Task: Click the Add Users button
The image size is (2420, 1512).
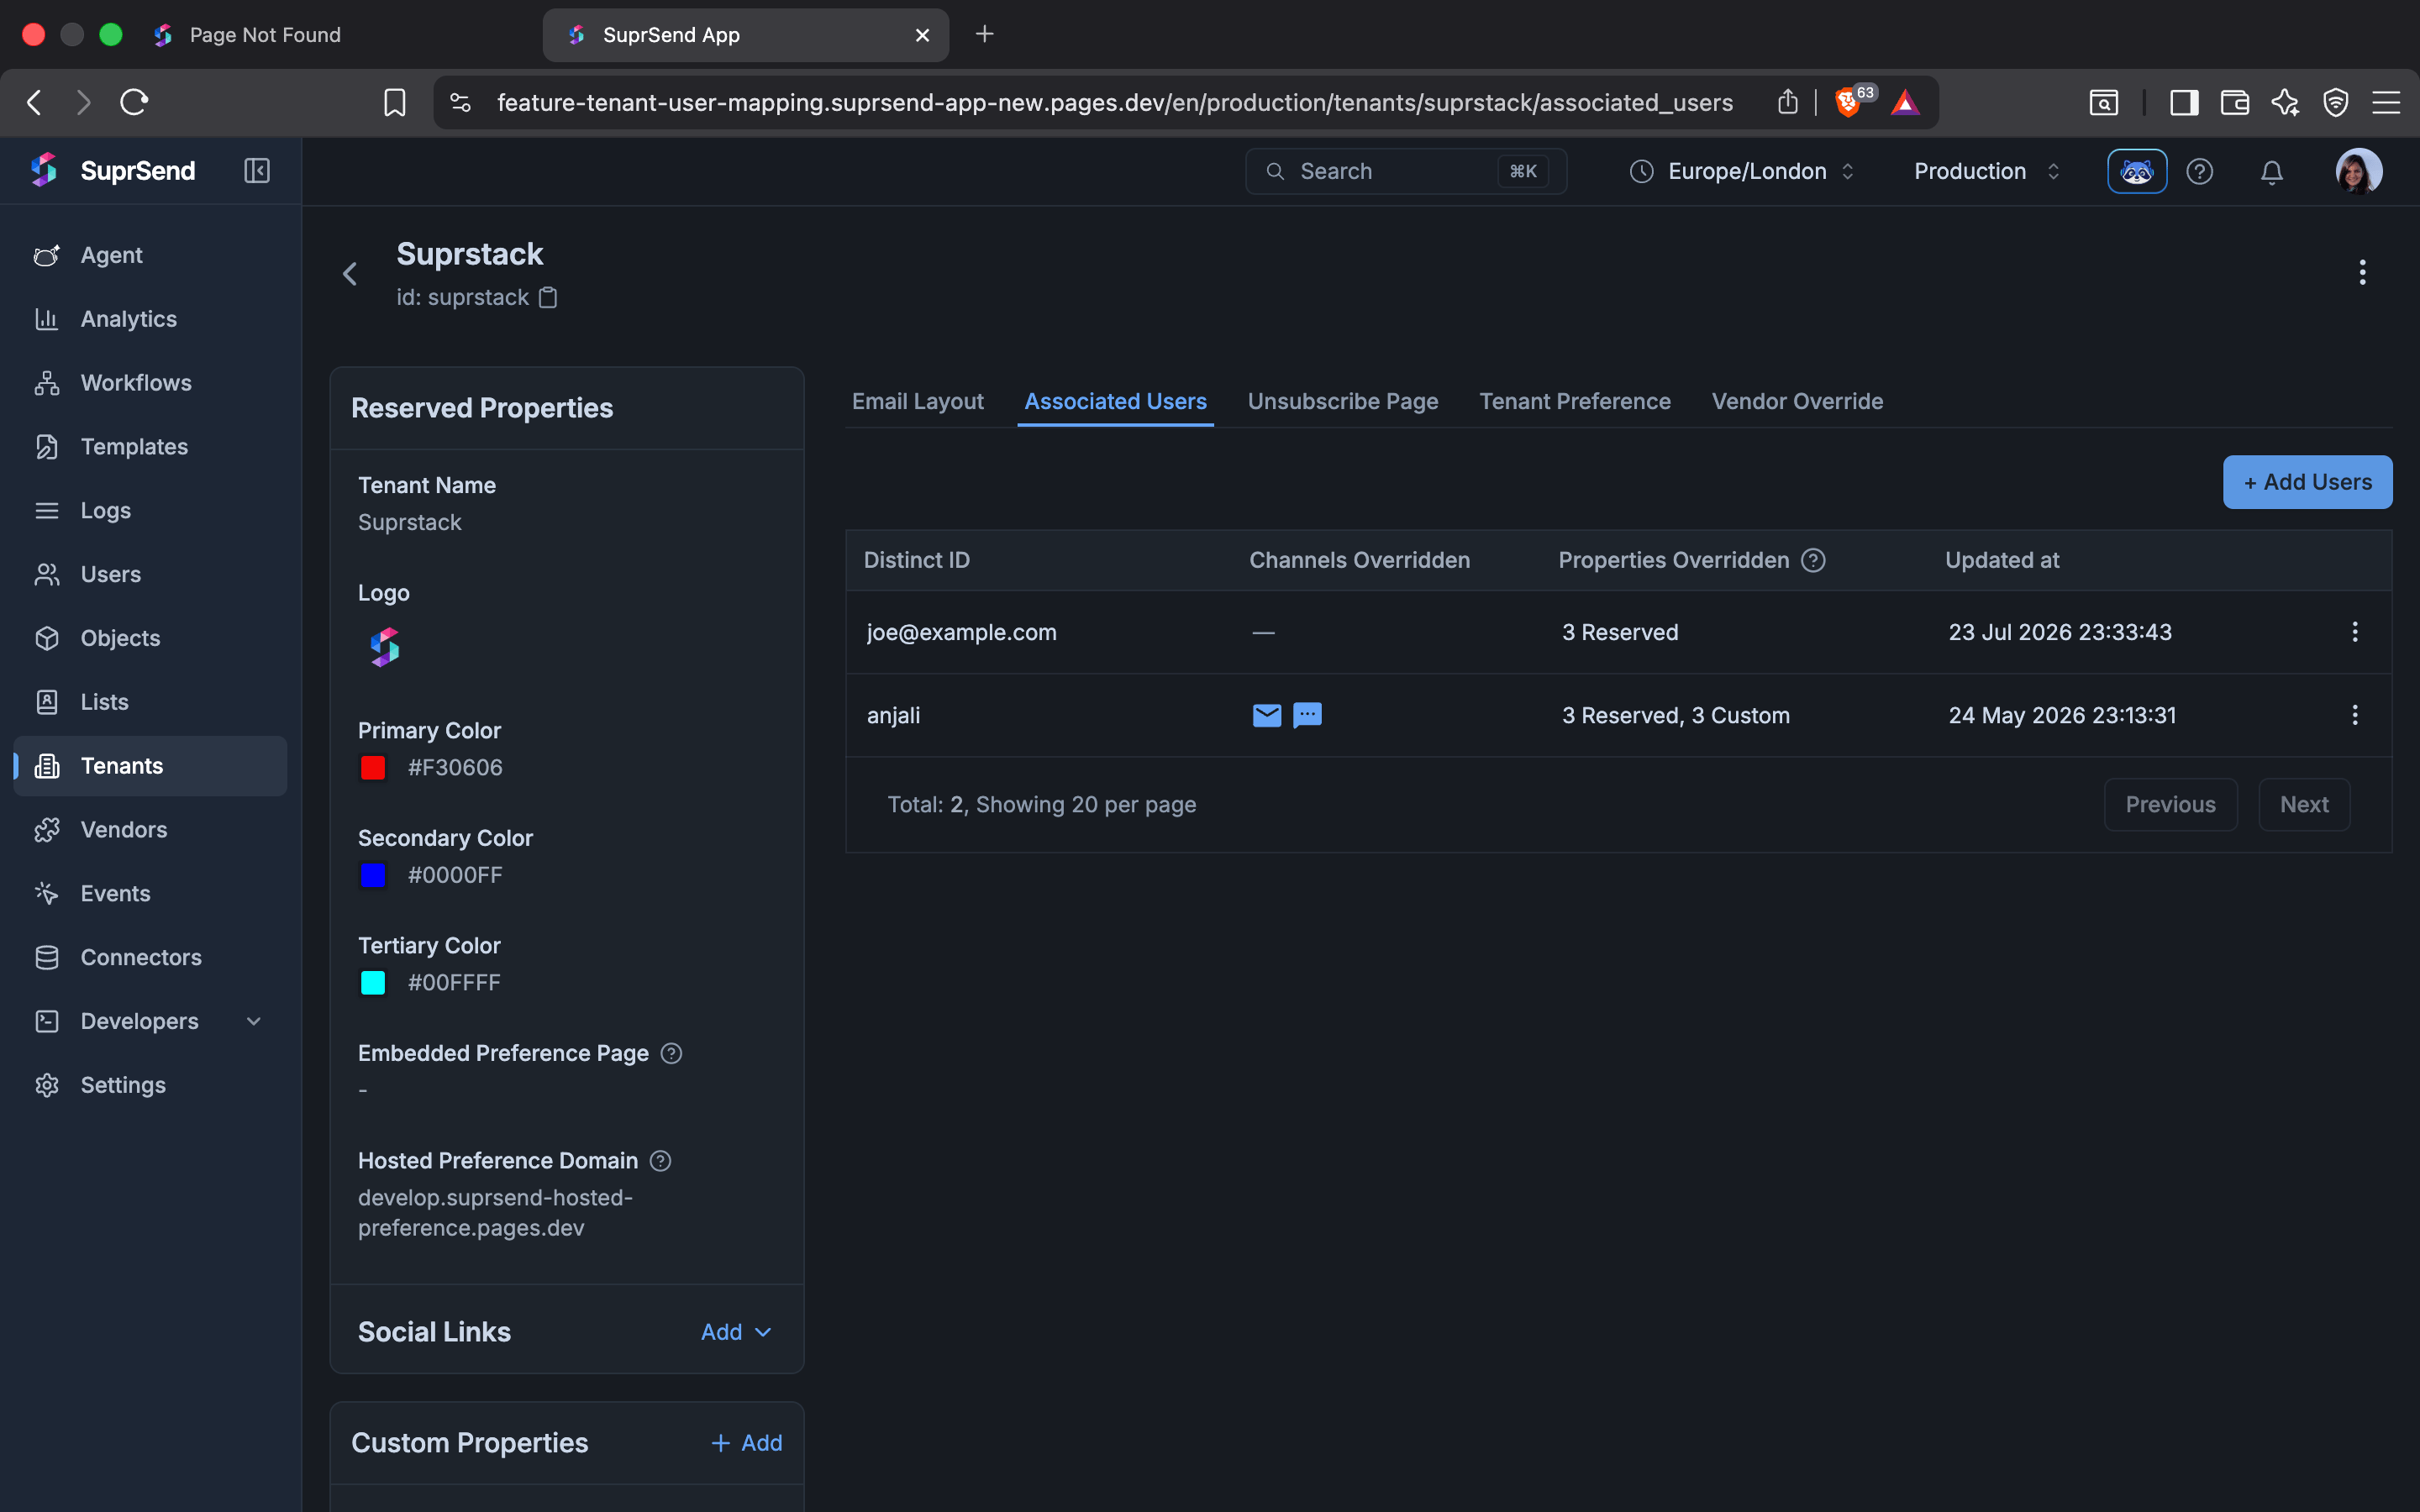Action: (2307, 482)
